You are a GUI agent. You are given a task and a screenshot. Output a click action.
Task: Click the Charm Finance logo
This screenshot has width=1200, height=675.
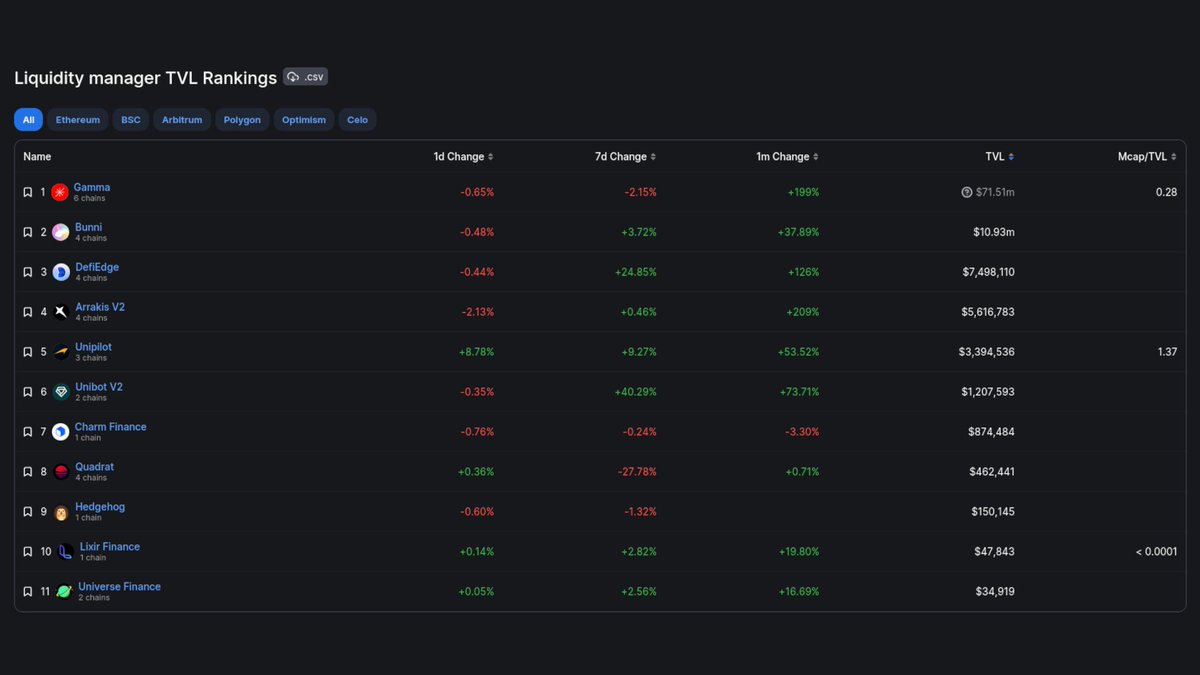[x=61, y=432]
